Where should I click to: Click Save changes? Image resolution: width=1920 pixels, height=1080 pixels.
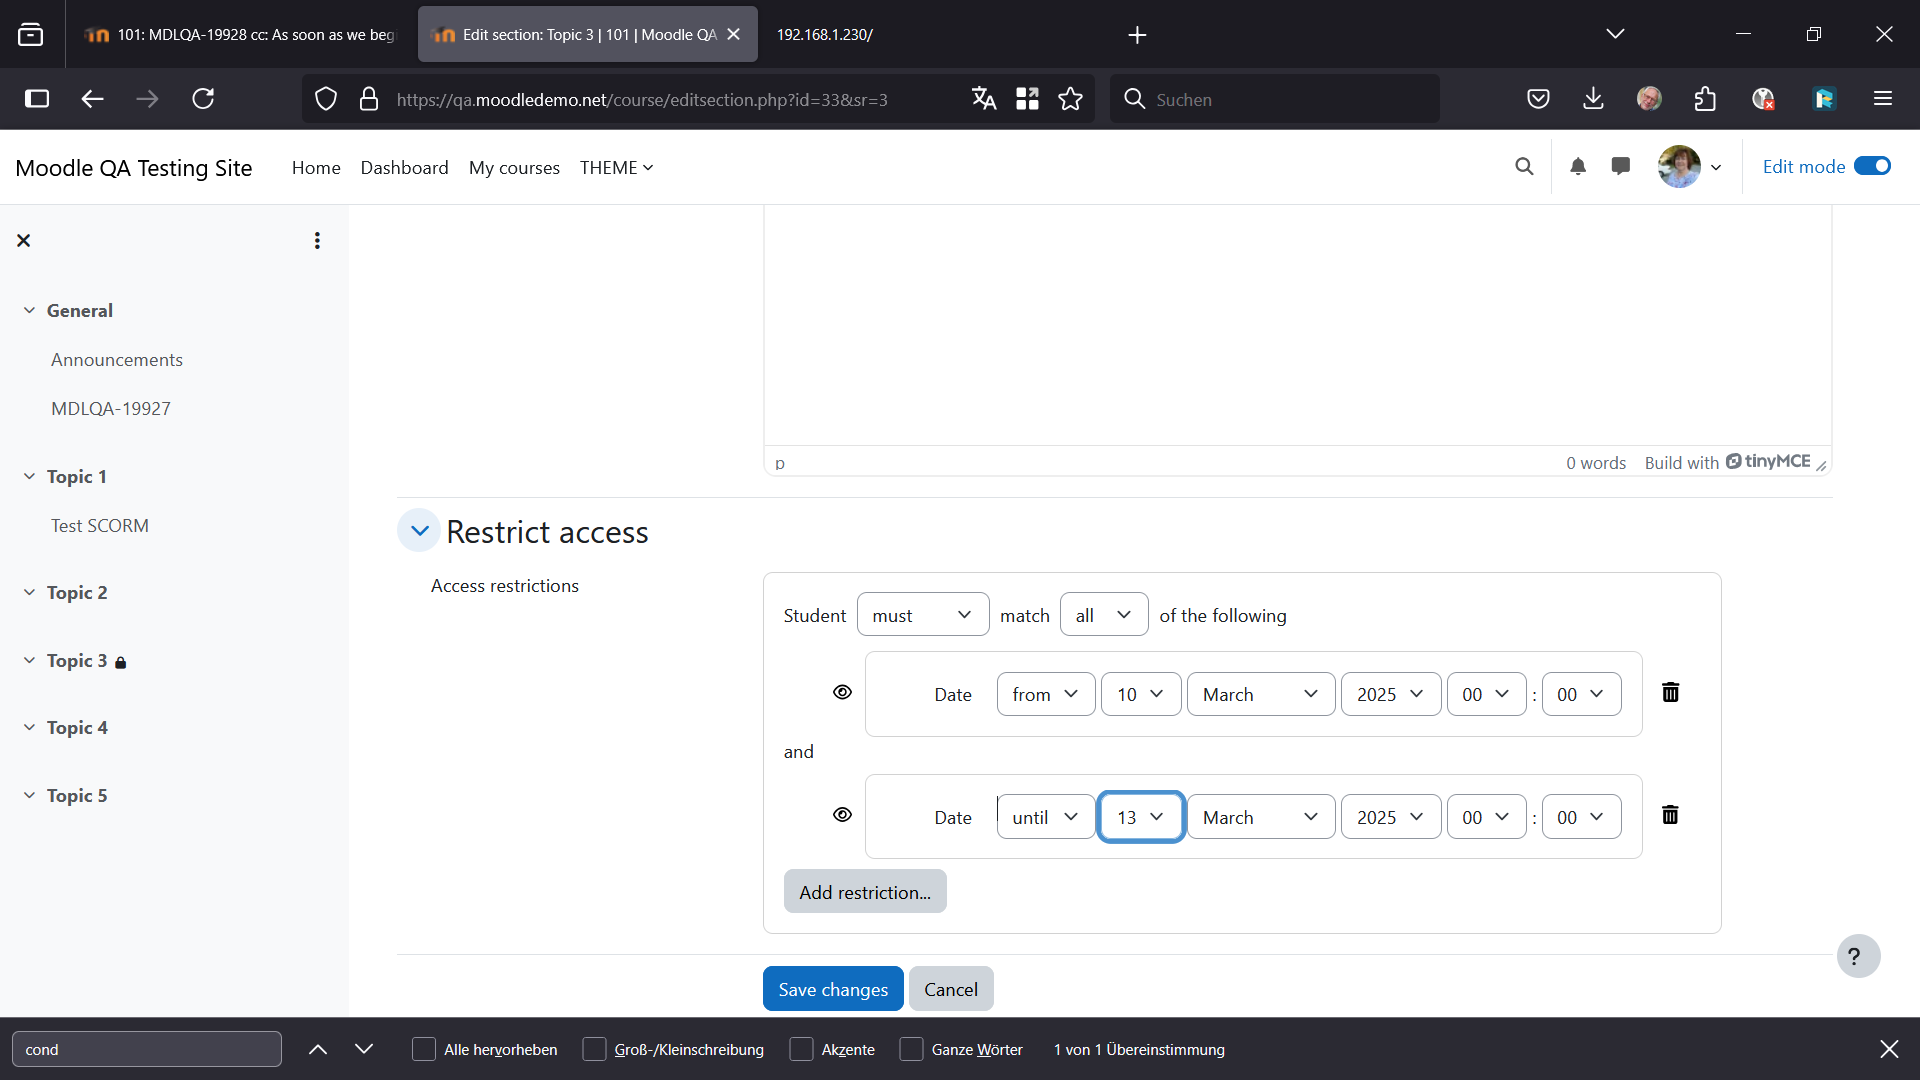point(833,989)
